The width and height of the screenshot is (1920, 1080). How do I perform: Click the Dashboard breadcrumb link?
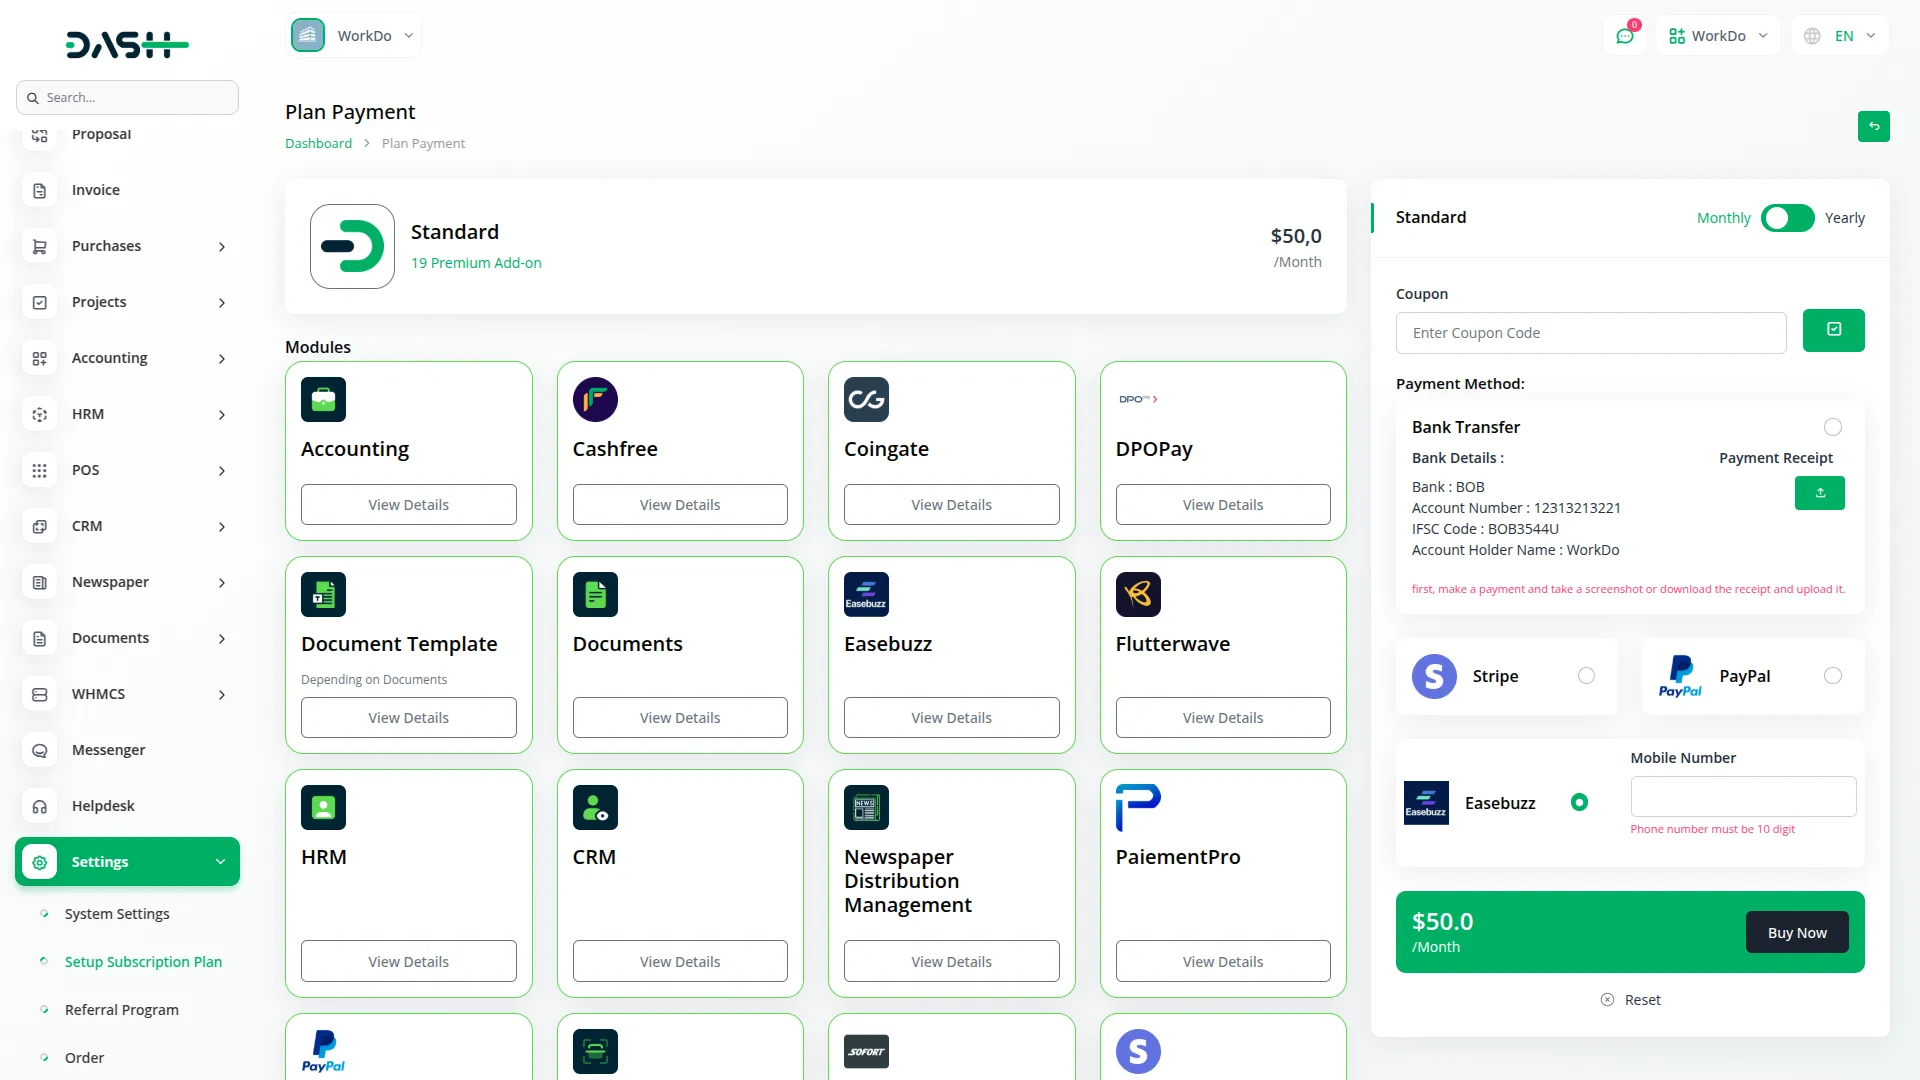coord(318,143)
